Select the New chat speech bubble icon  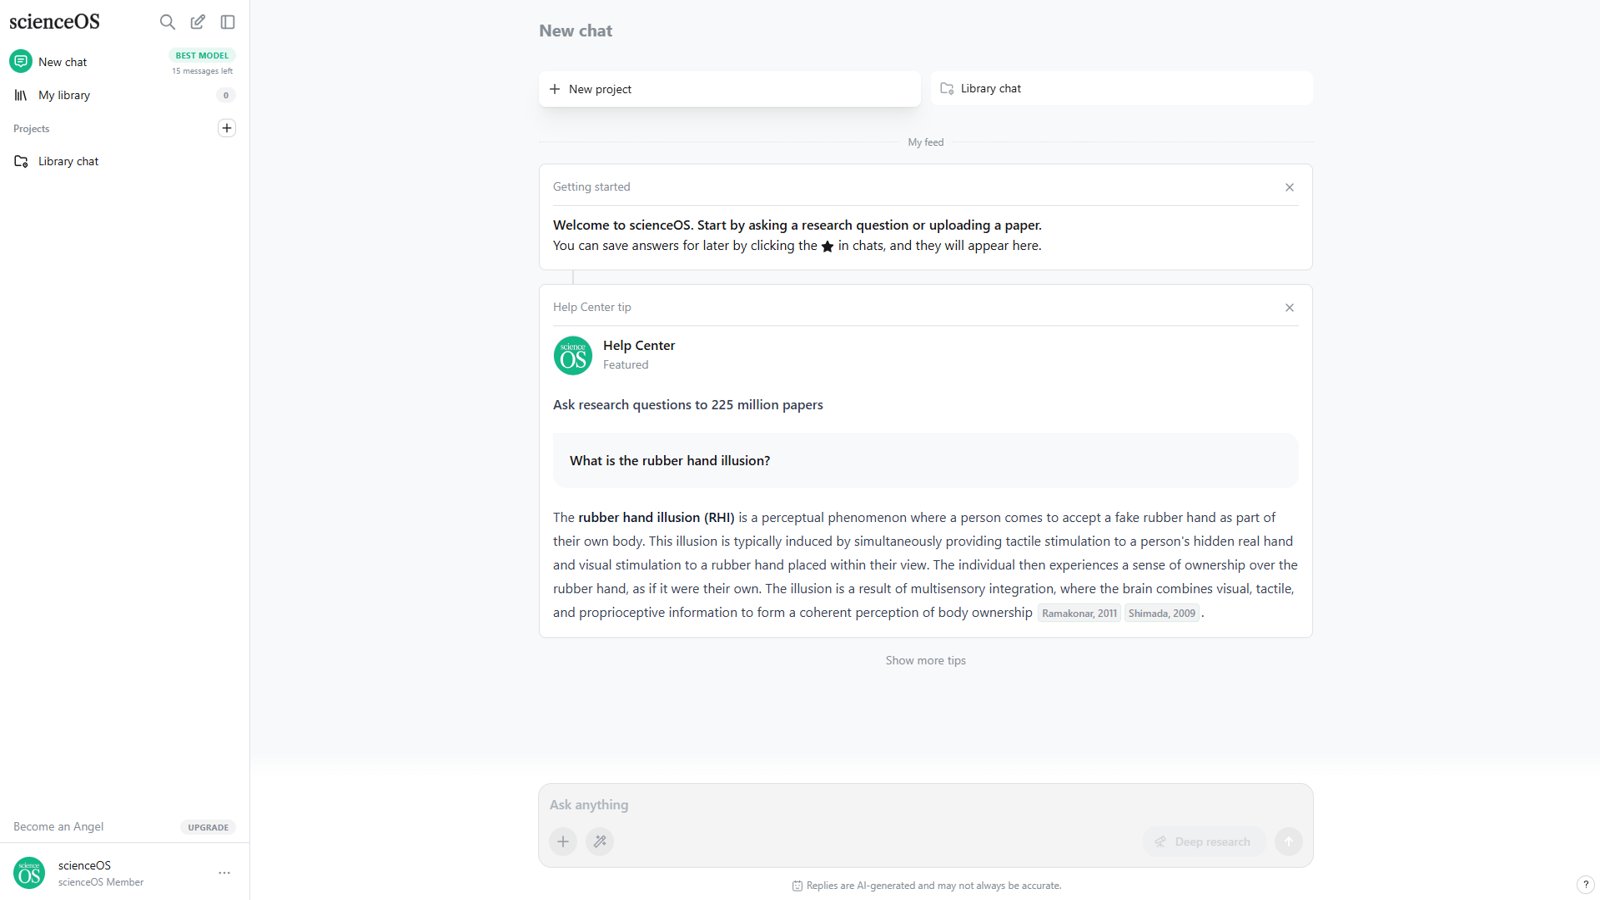[x=20, y=61]
